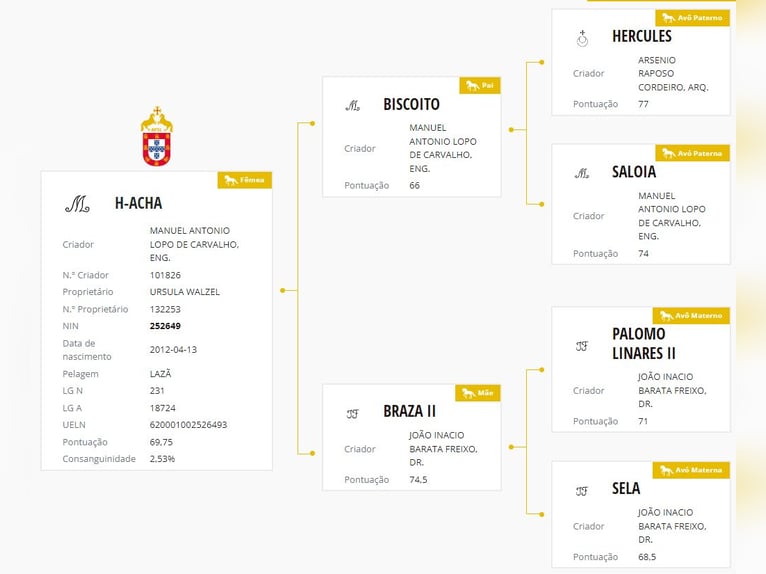Click the brand icon next to PALOMO LINARES II

pyautogui.click(x=581, y=346)
